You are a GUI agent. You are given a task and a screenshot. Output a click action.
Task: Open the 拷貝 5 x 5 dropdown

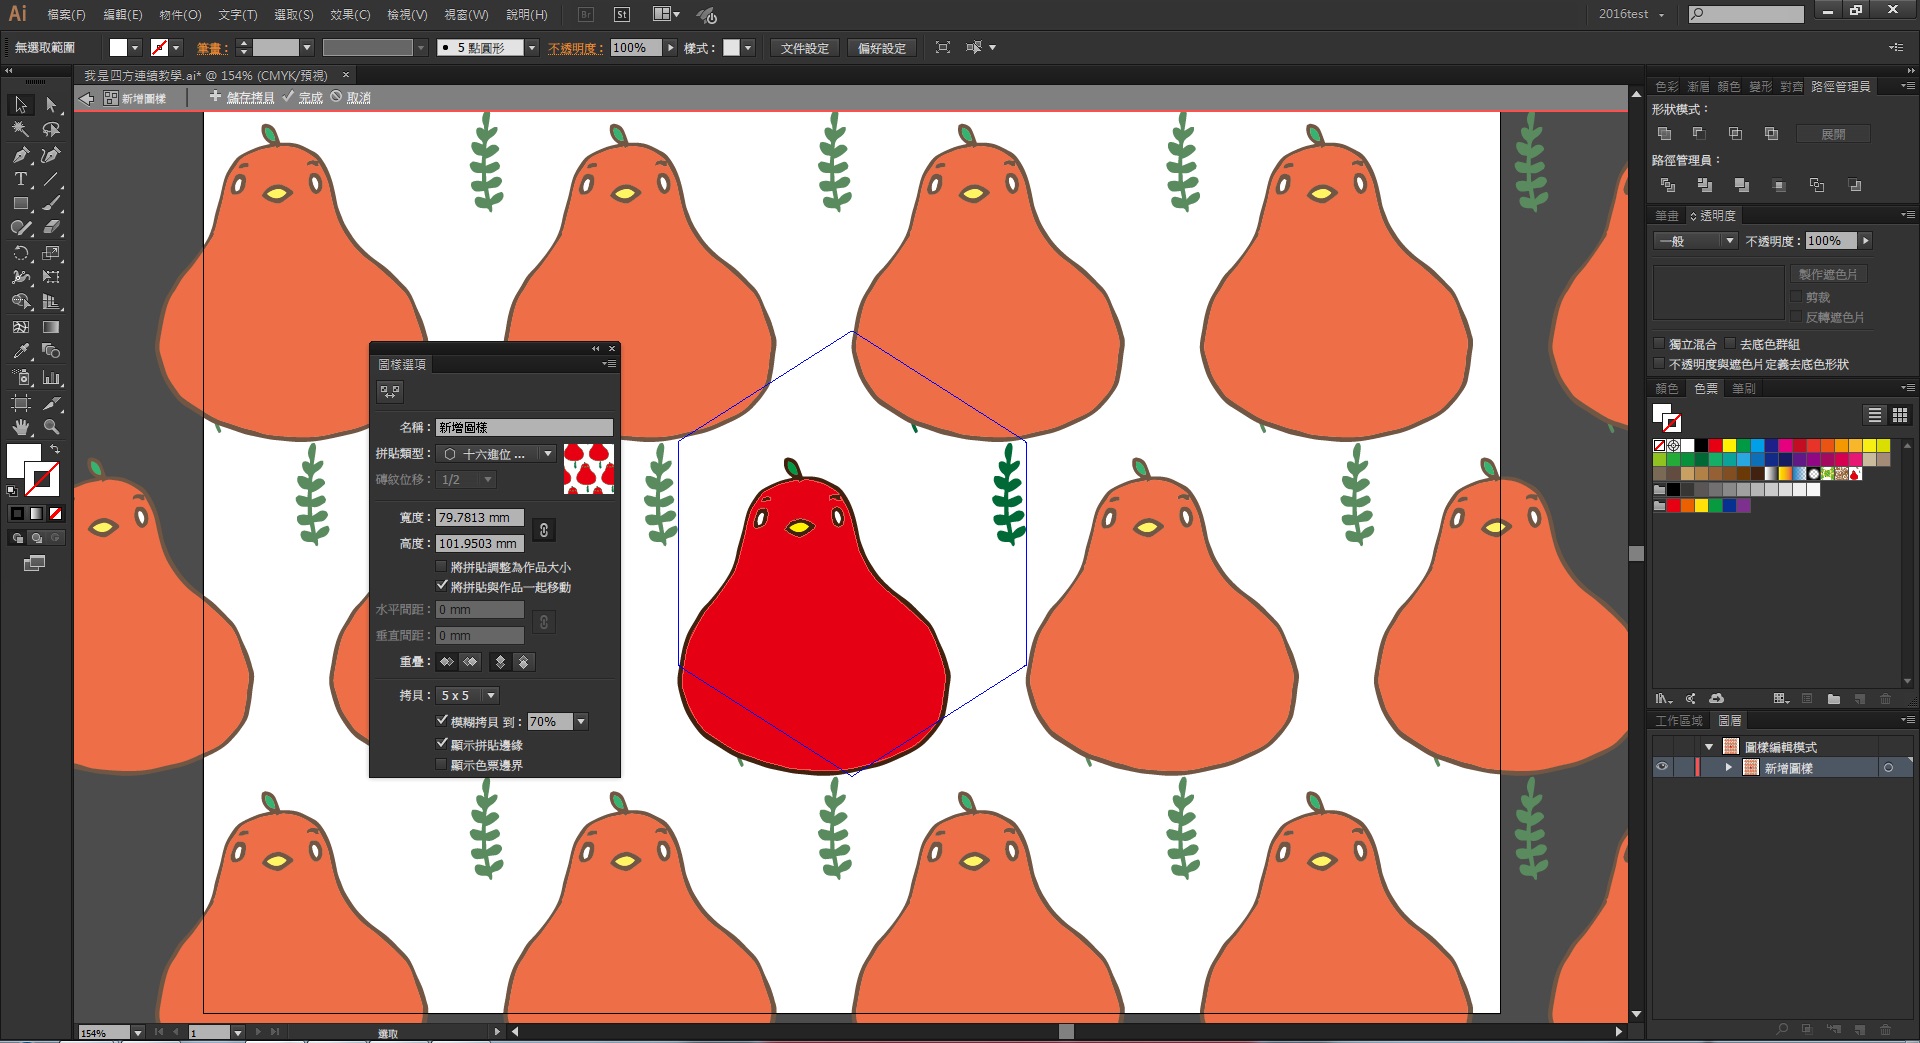coord(467,695)
